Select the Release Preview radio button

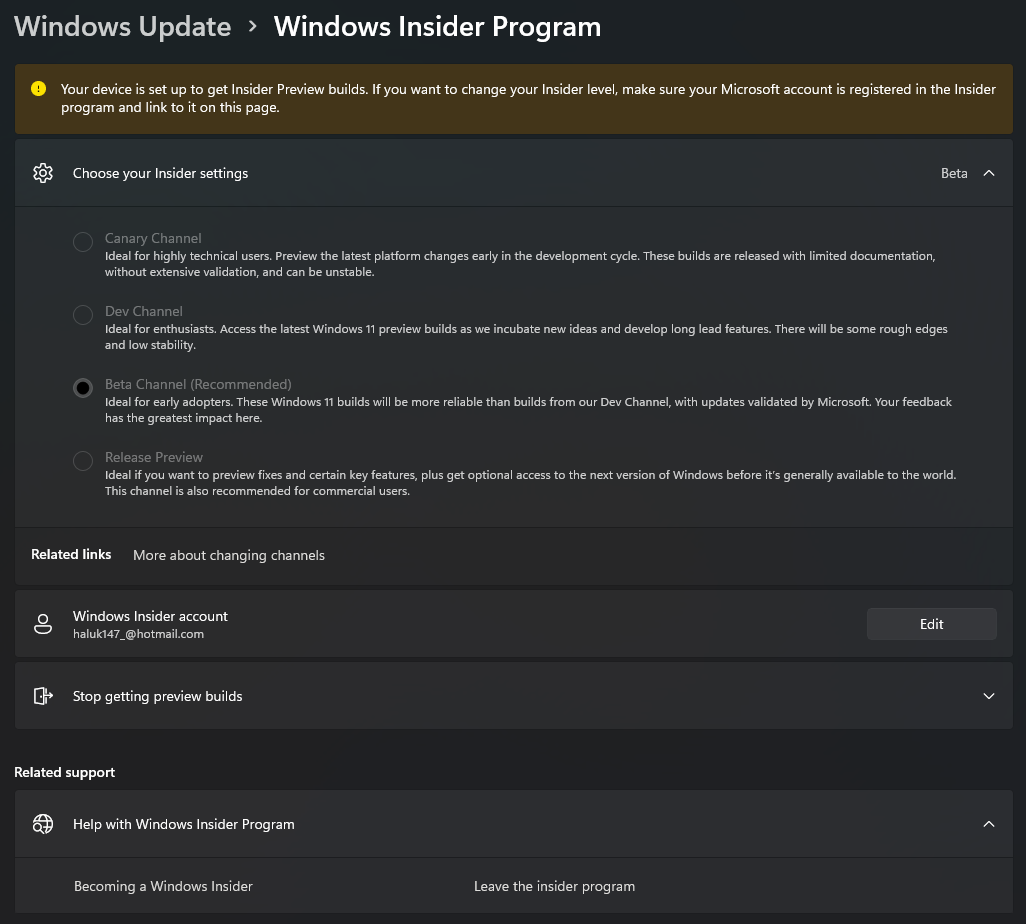click(x=83, y=461)
